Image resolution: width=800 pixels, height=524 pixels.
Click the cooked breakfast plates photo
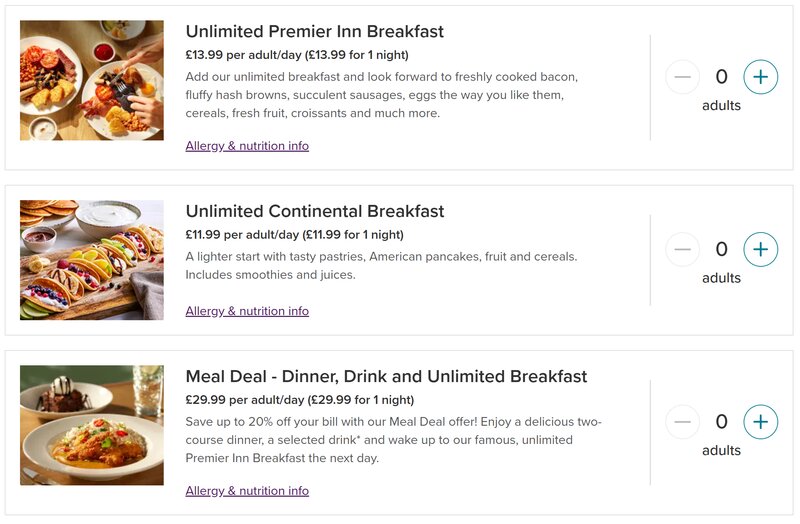[x=92, y=80]
